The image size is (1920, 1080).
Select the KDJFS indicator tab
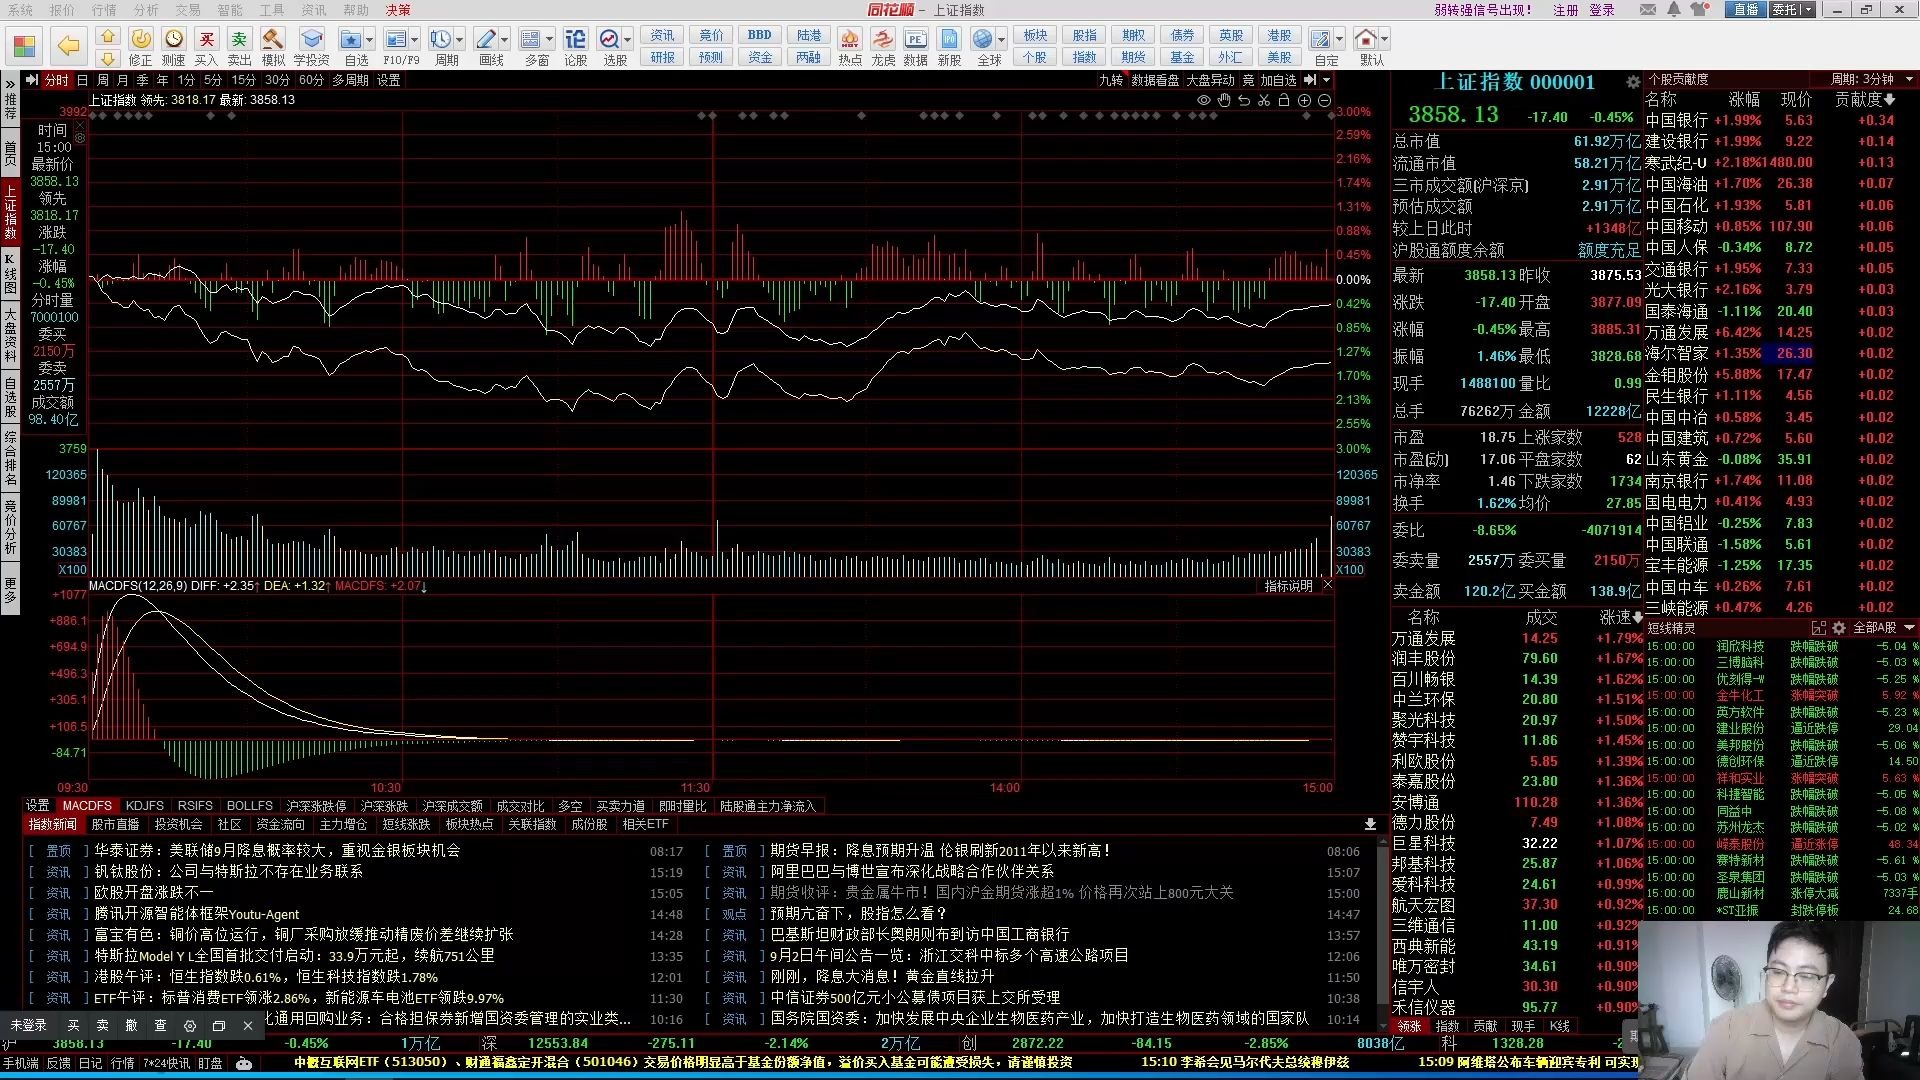(145, 806)
